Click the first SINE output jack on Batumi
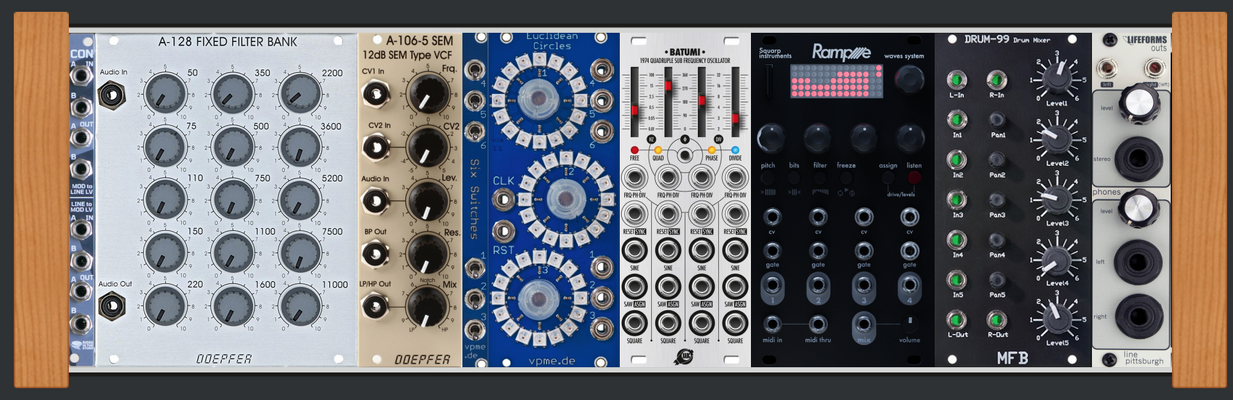The height and width of the screenshot is (400, 1233). coord(636,252)
